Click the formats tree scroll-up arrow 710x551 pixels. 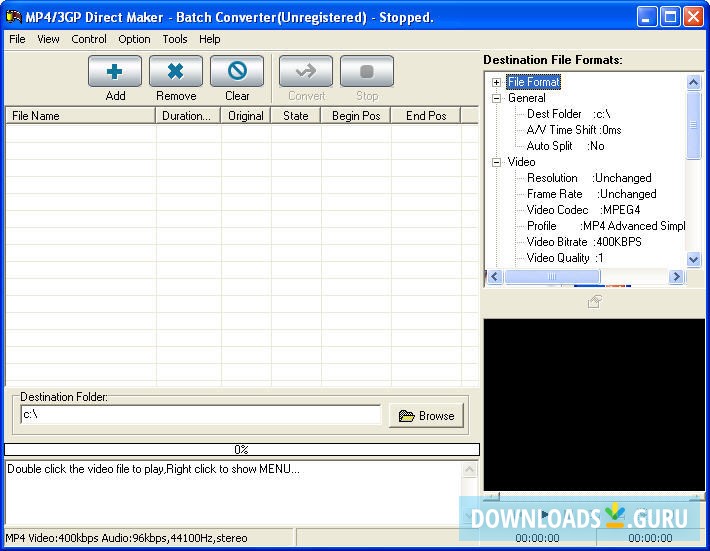point(693,82)
